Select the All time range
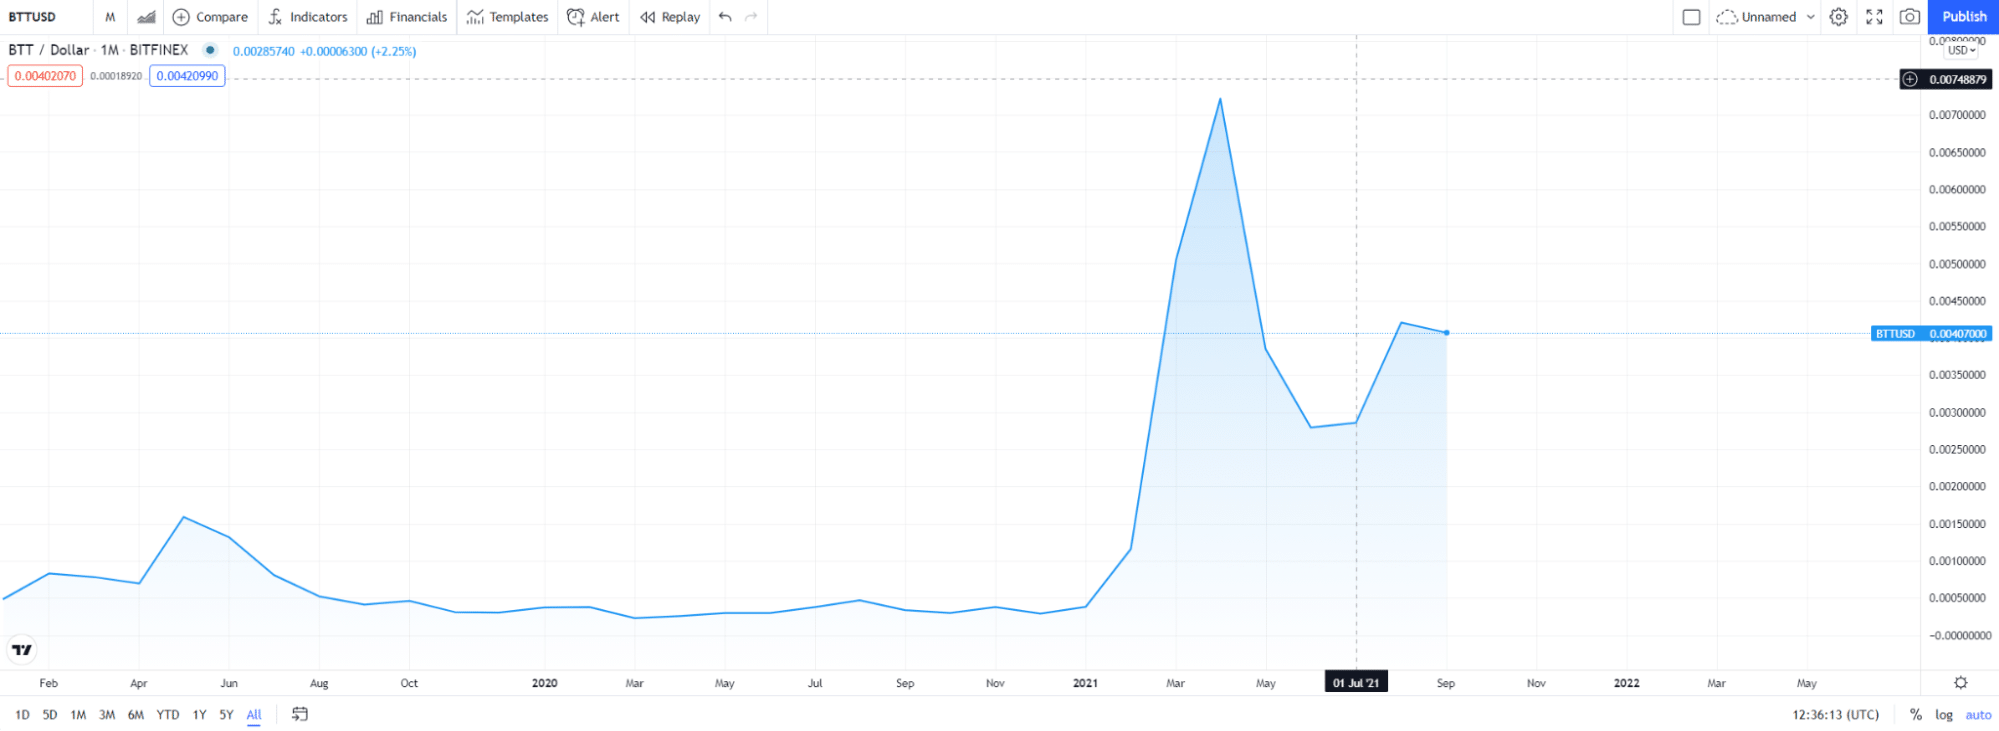Image resolution: width=1999 pixels, height=731 pixels. [254, 715]
